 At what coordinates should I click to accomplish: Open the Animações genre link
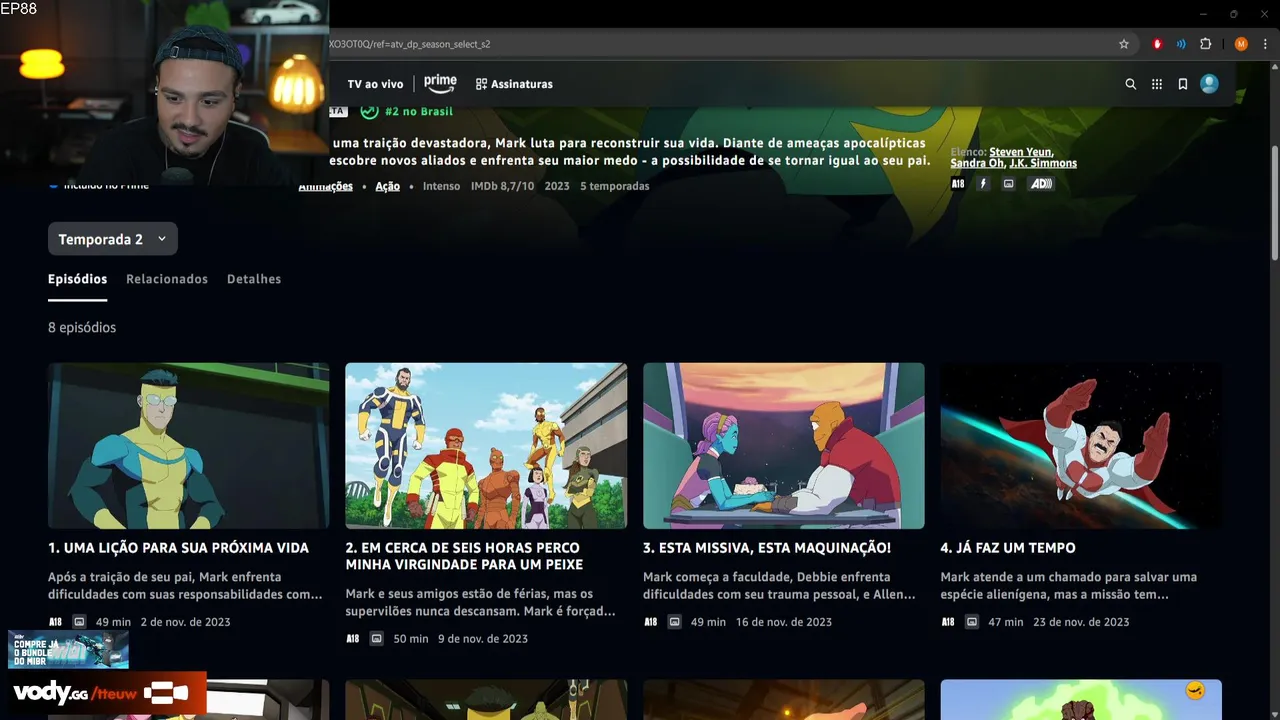coord(325,186)
